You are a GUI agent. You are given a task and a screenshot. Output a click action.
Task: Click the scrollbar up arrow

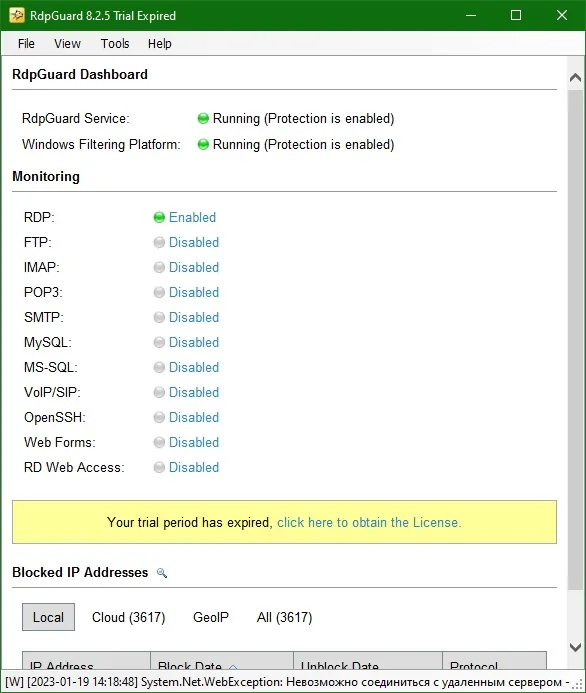pyautogui.click(x=575, y=78)
